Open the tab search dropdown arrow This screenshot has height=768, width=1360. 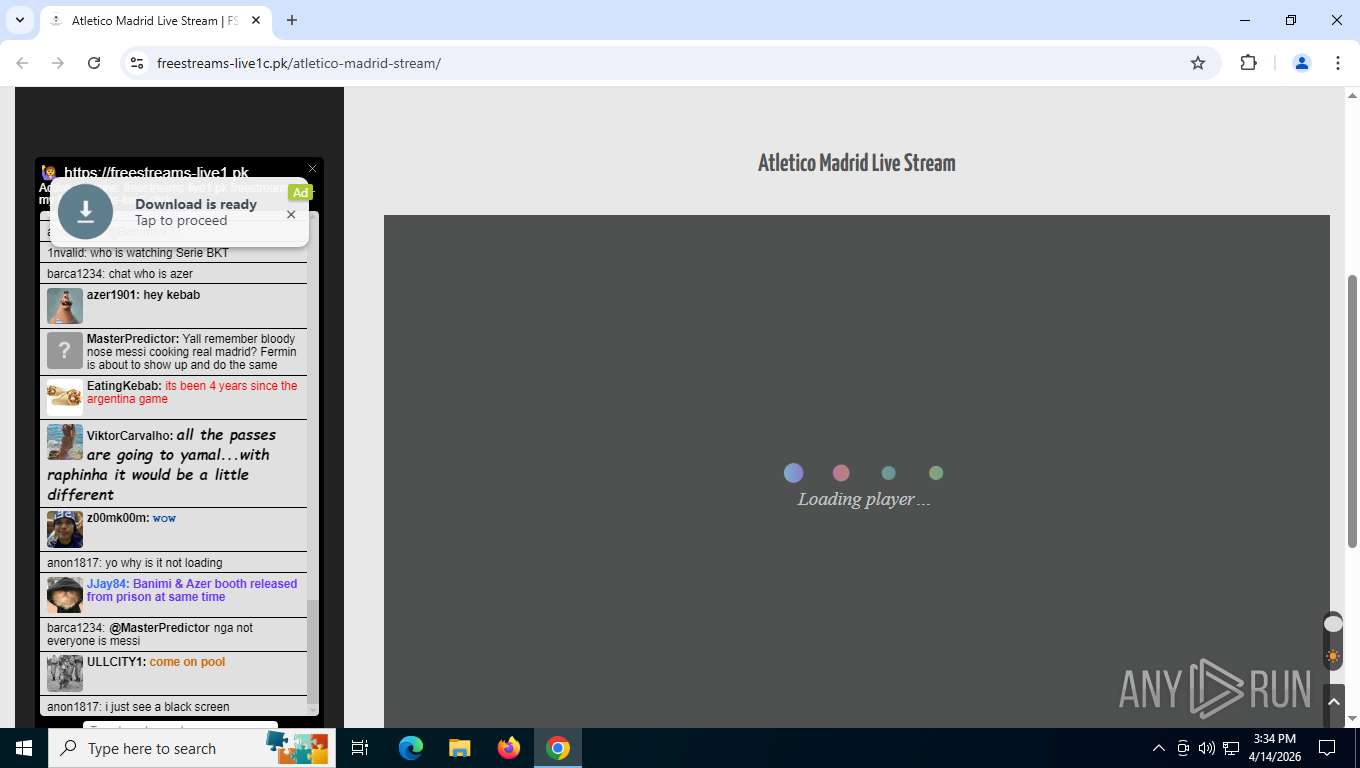coord(20,20)
